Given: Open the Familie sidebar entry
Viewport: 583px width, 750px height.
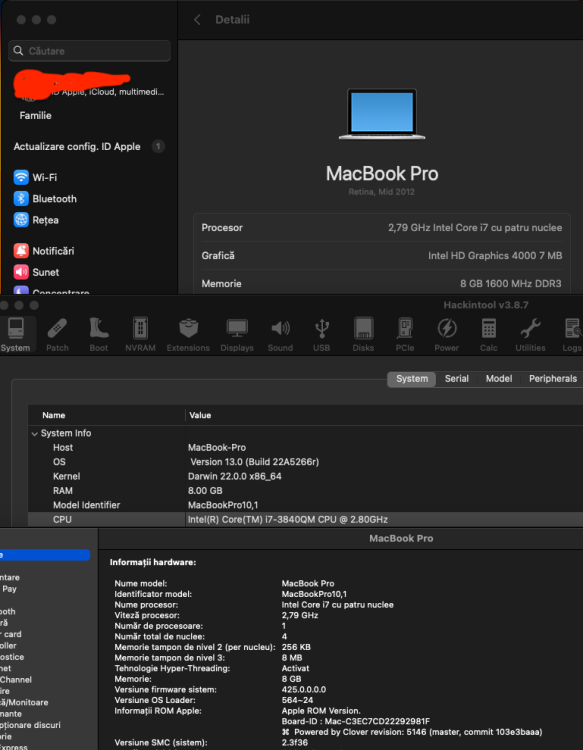Looking at the screenshot, I should 35,115.
